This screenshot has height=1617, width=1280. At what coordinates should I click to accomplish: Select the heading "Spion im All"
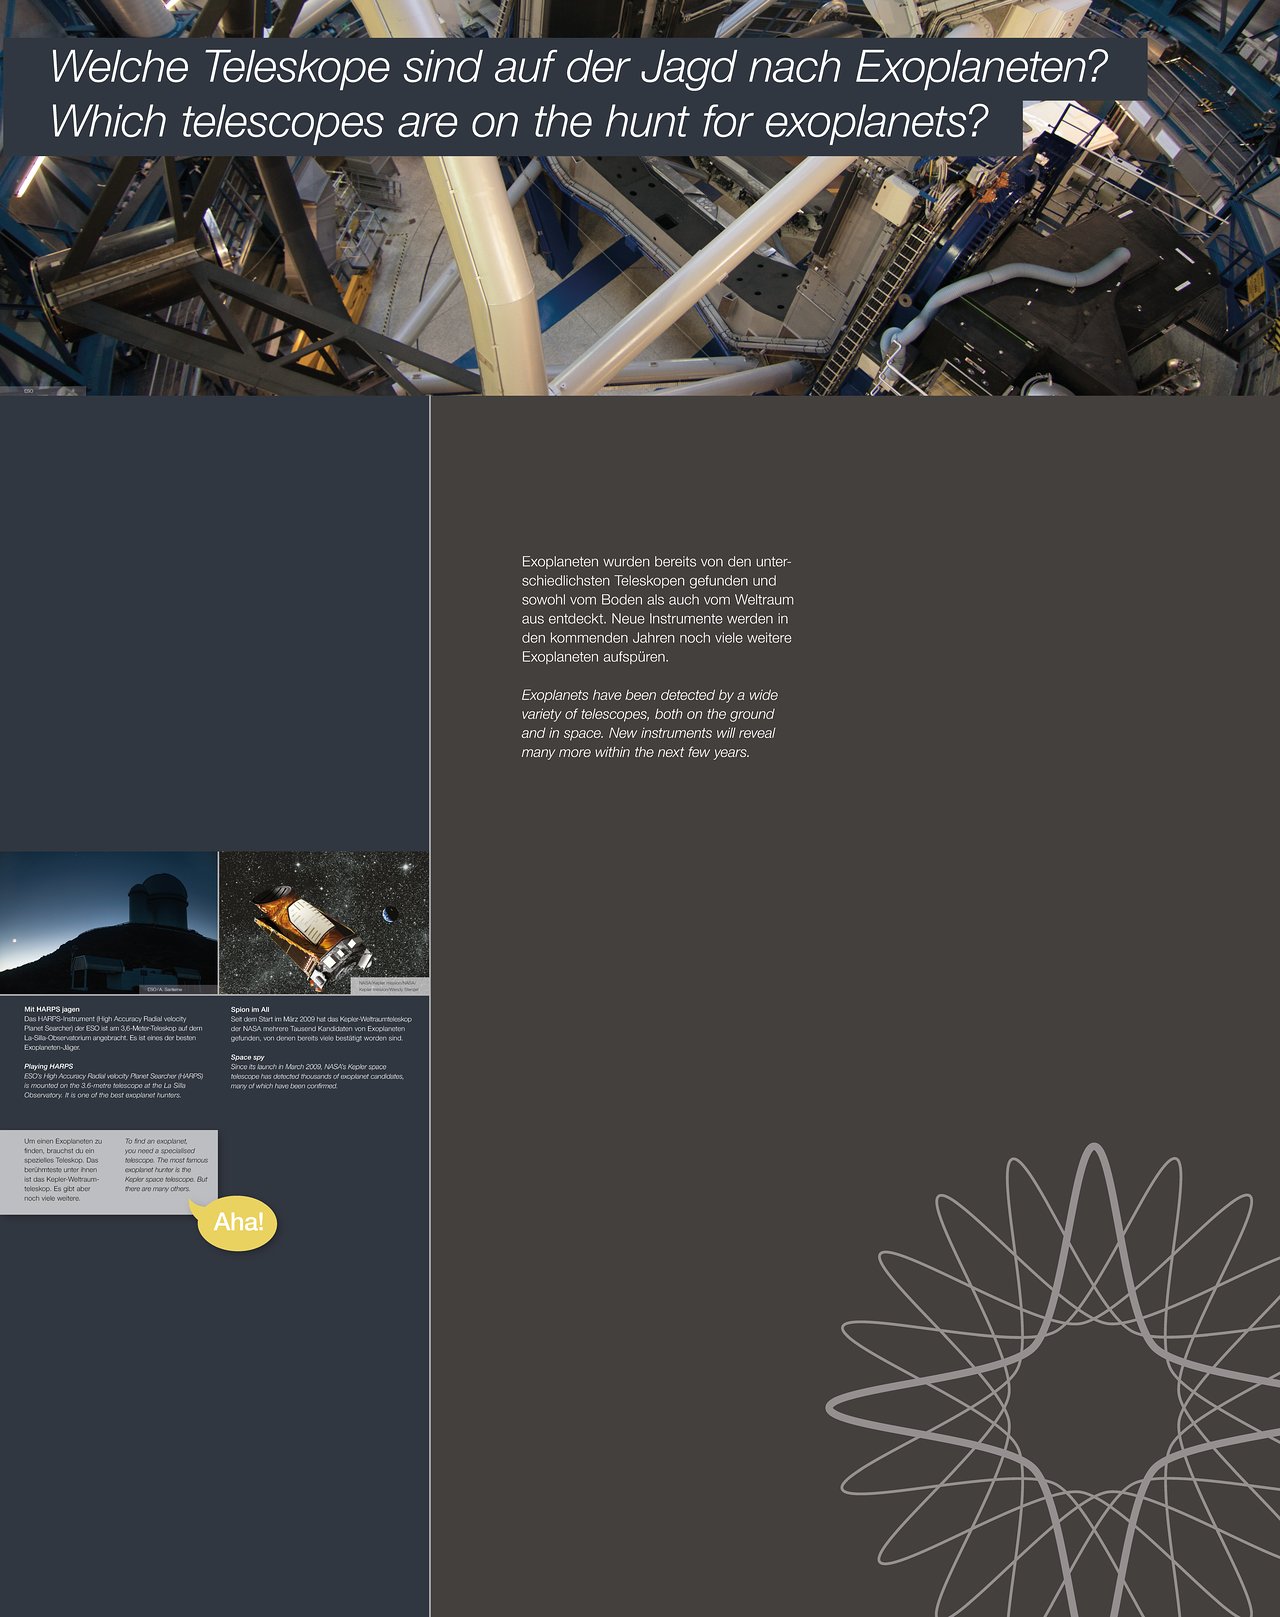click(250, 1010)
